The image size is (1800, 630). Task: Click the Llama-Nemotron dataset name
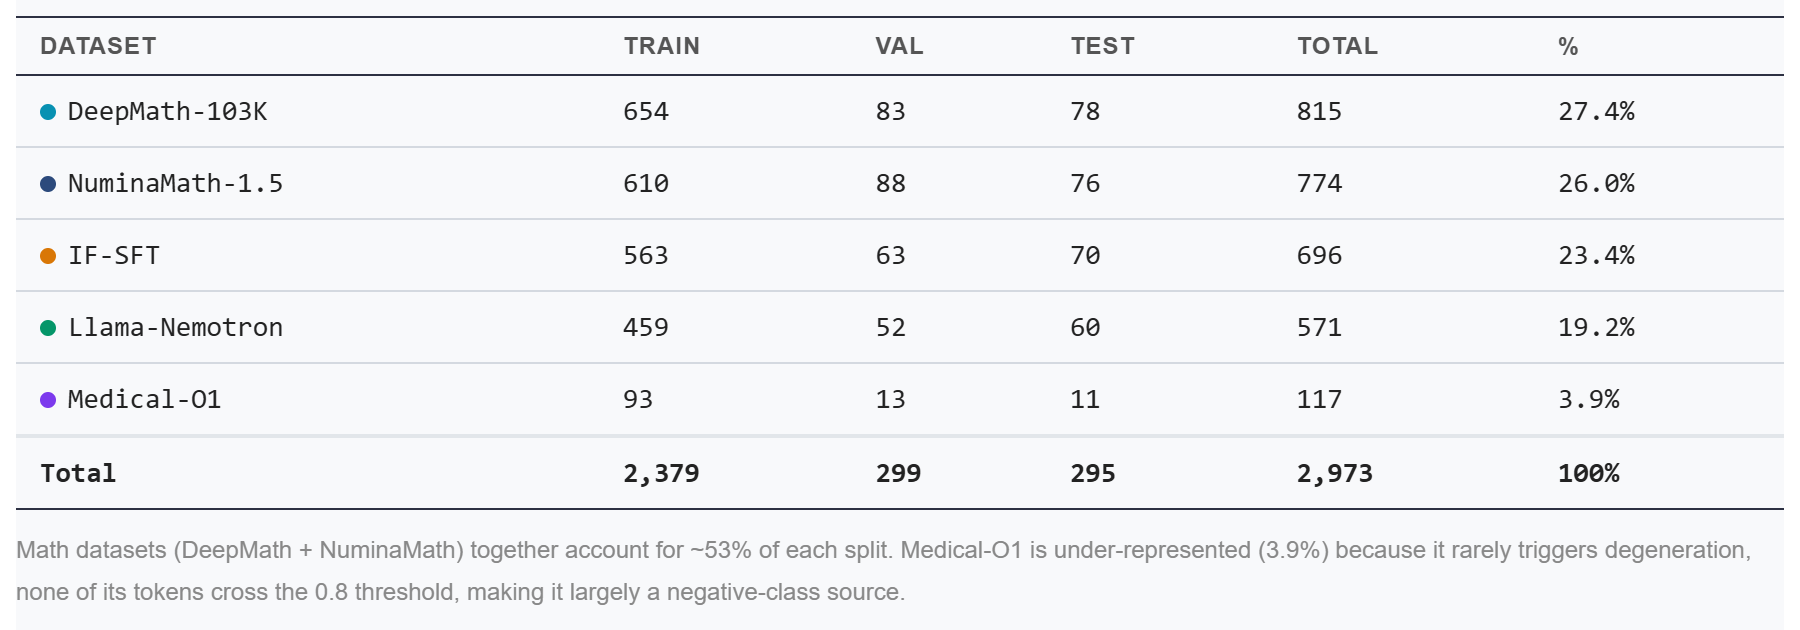pos(175,327)
